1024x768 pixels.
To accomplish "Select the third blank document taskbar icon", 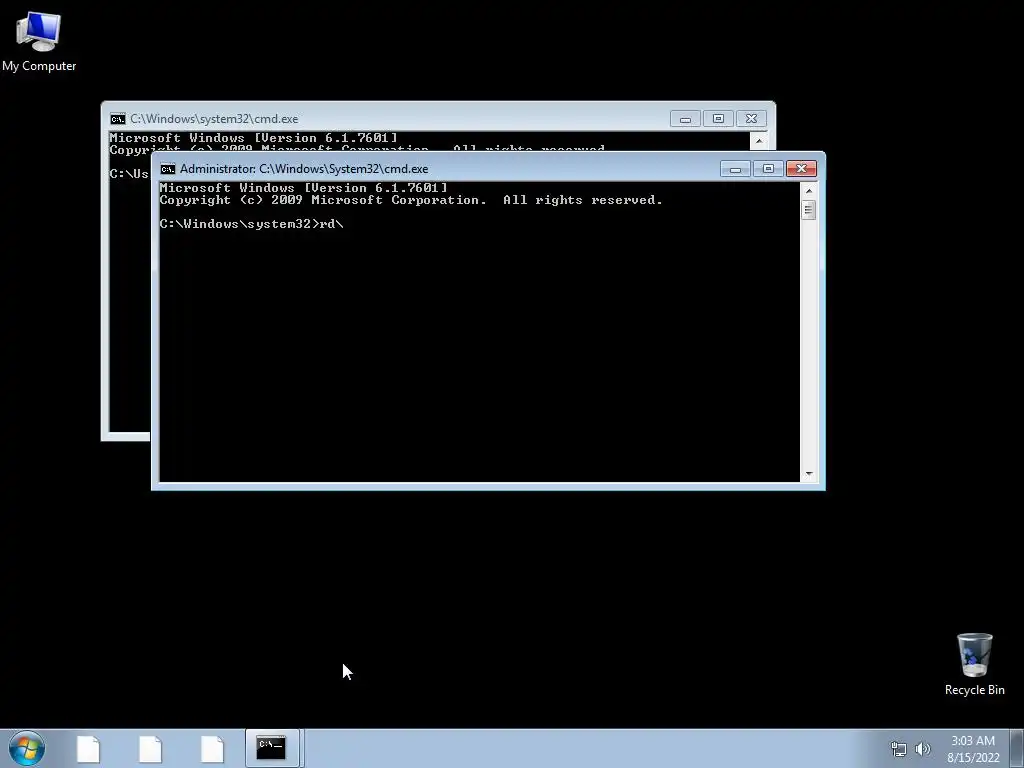I will pyautogui.click(x=212, y=749).
